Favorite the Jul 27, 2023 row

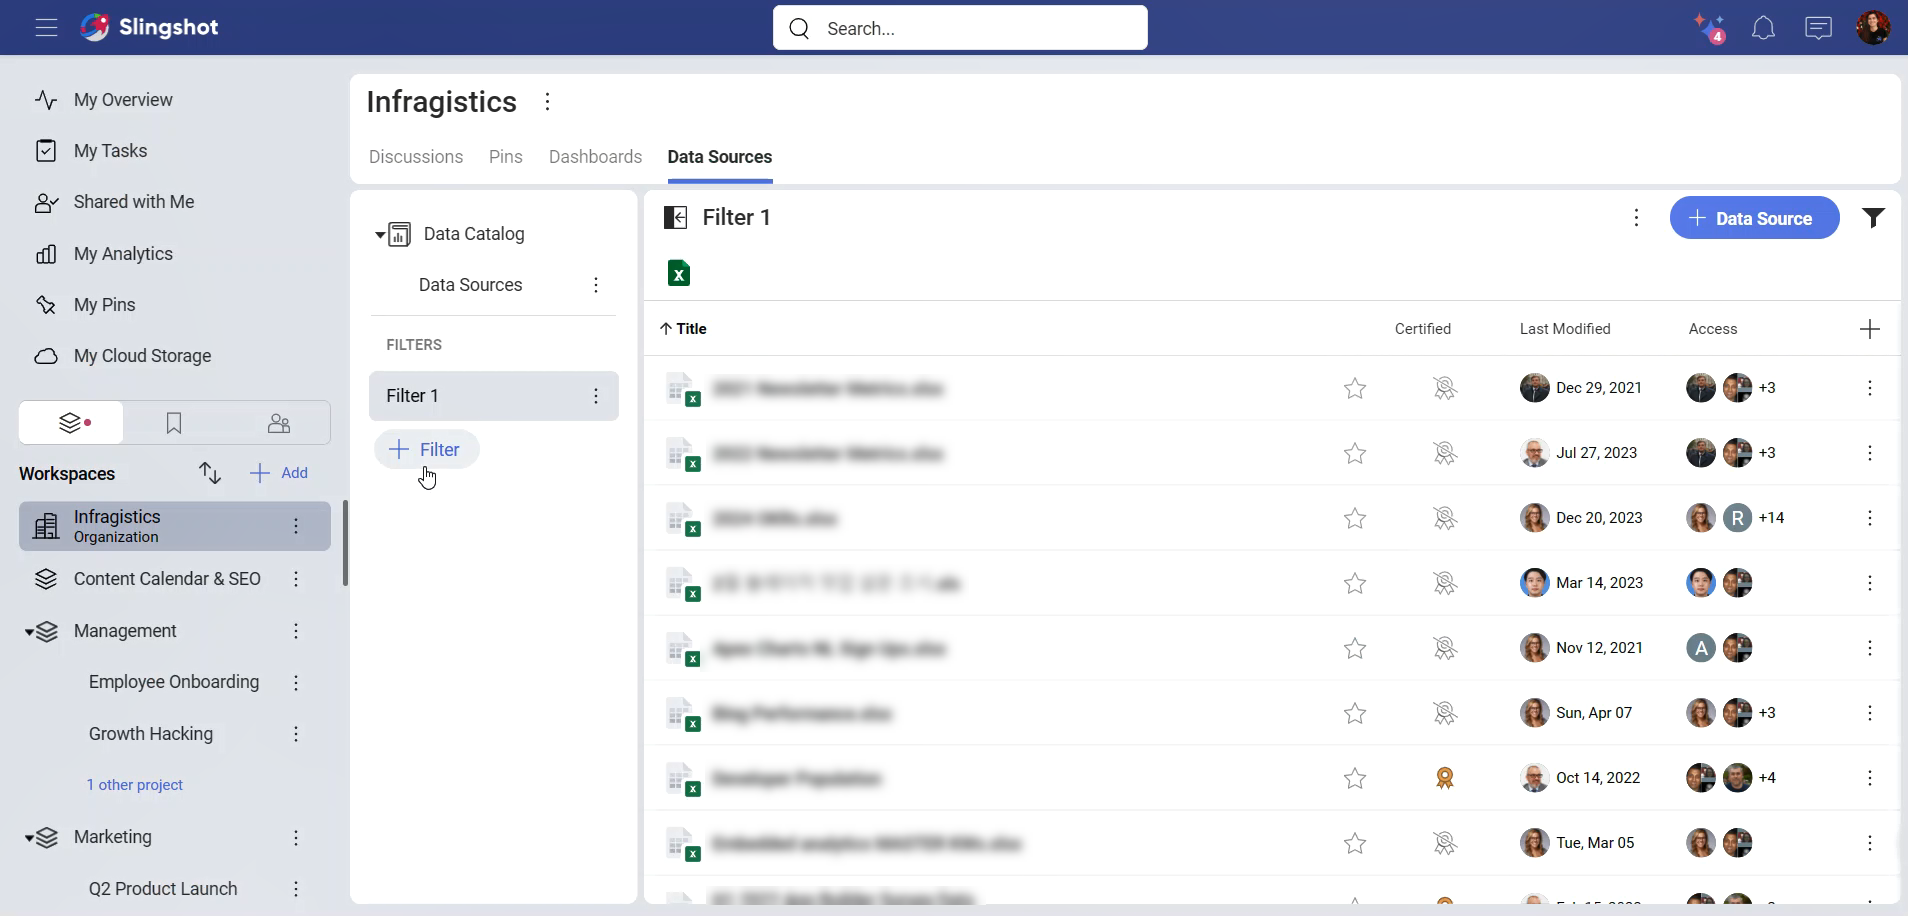[1355, 453]
